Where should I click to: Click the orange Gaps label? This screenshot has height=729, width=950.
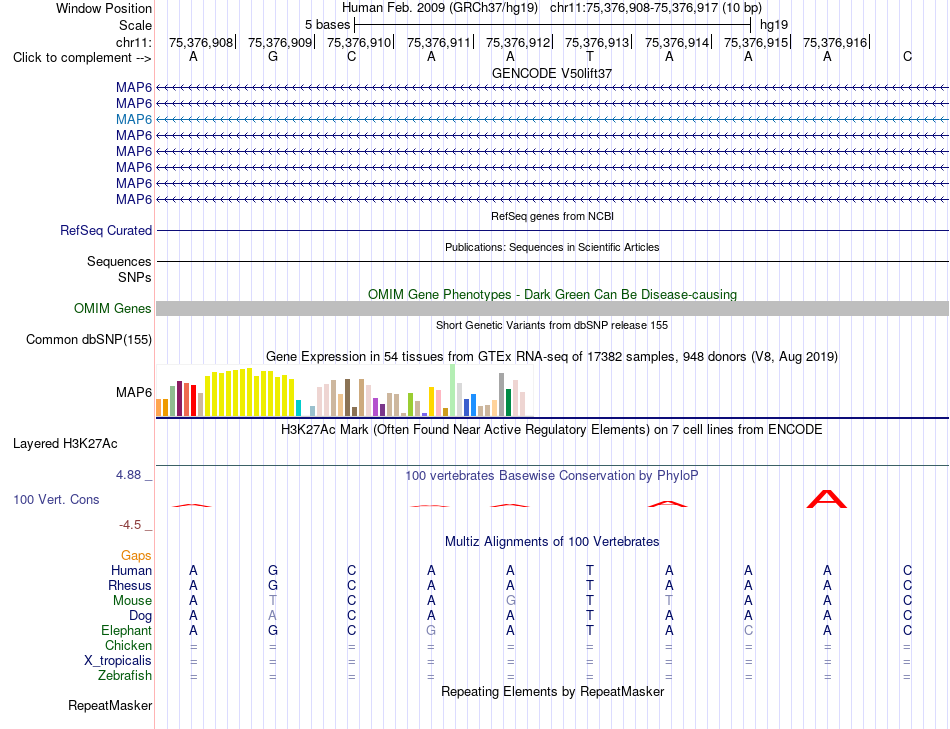click(x=136, y=556)
